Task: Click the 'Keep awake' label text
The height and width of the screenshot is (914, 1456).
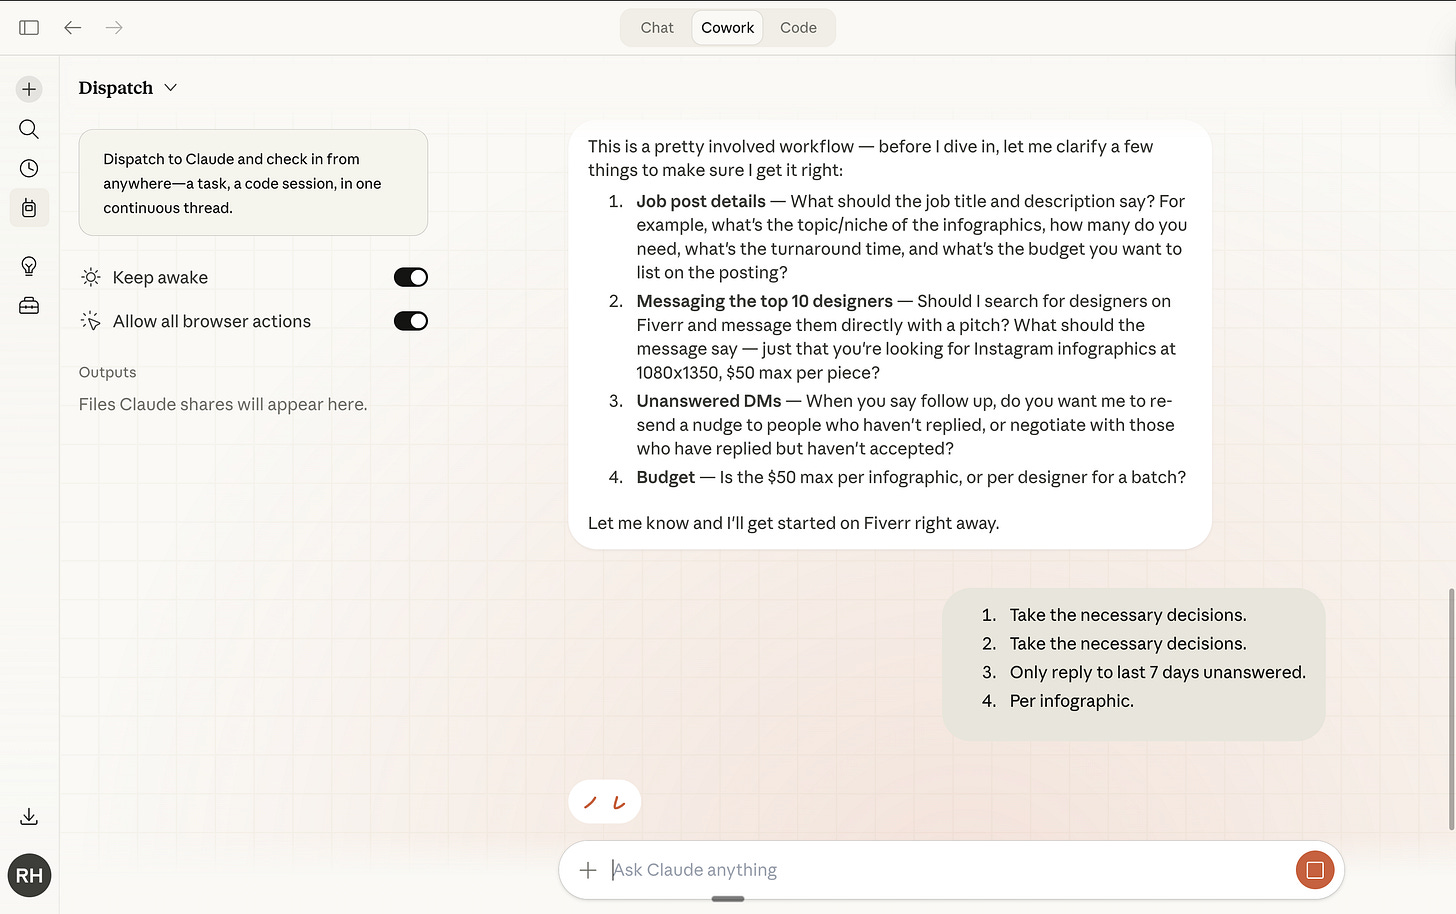Action: pyautogui.click(x=160, y=277)
